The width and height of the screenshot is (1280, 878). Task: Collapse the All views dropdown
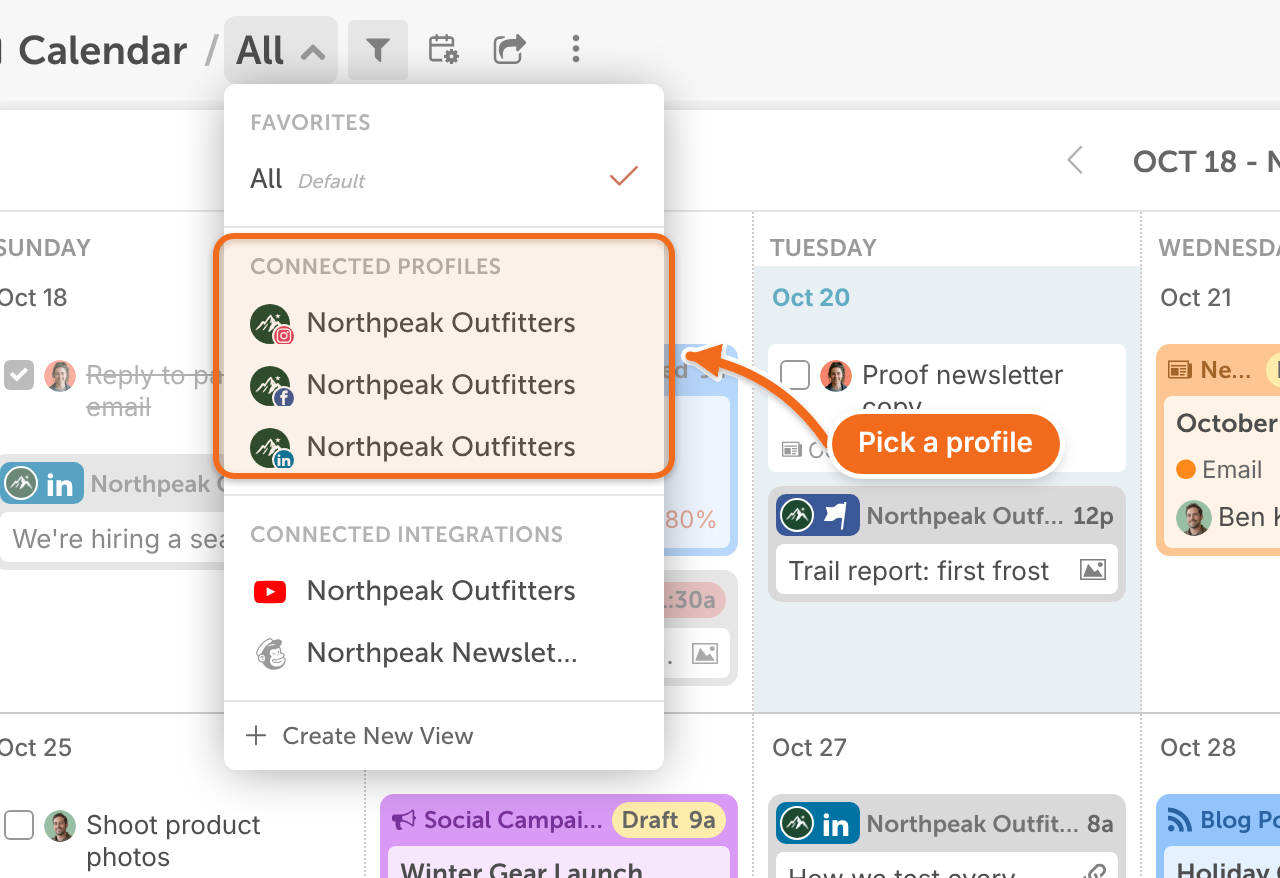point(281,50)
